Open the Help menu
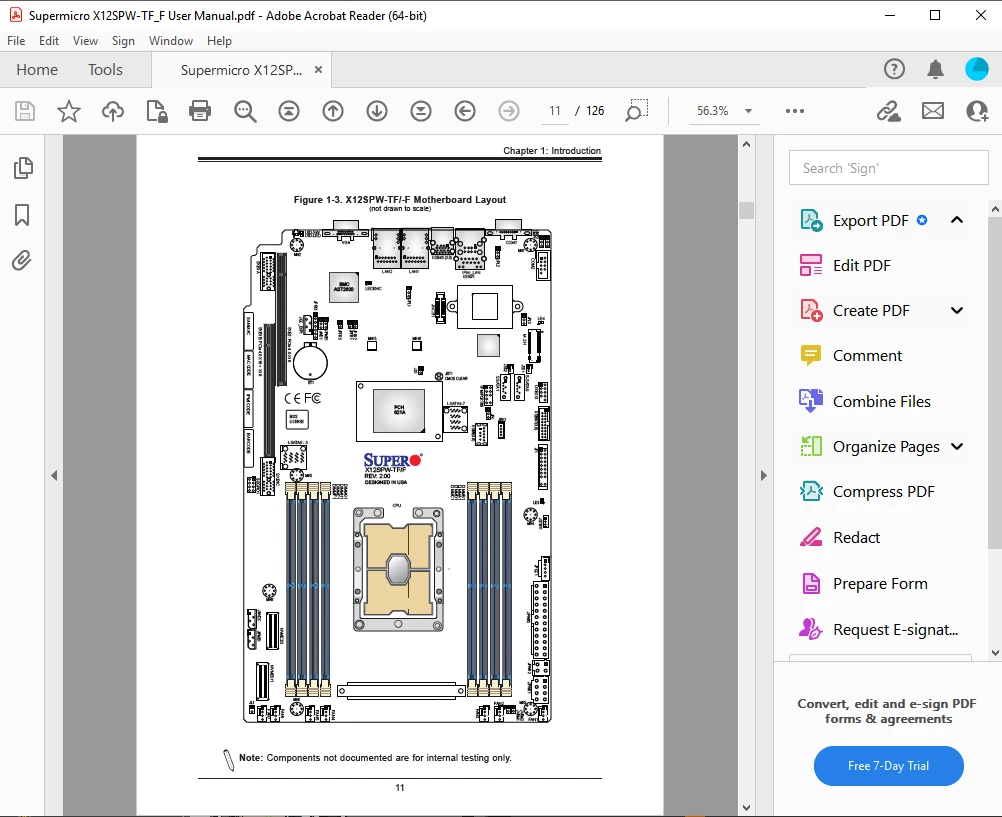Viewport: 1002px width, 817px height. click(x=219, y=41)
